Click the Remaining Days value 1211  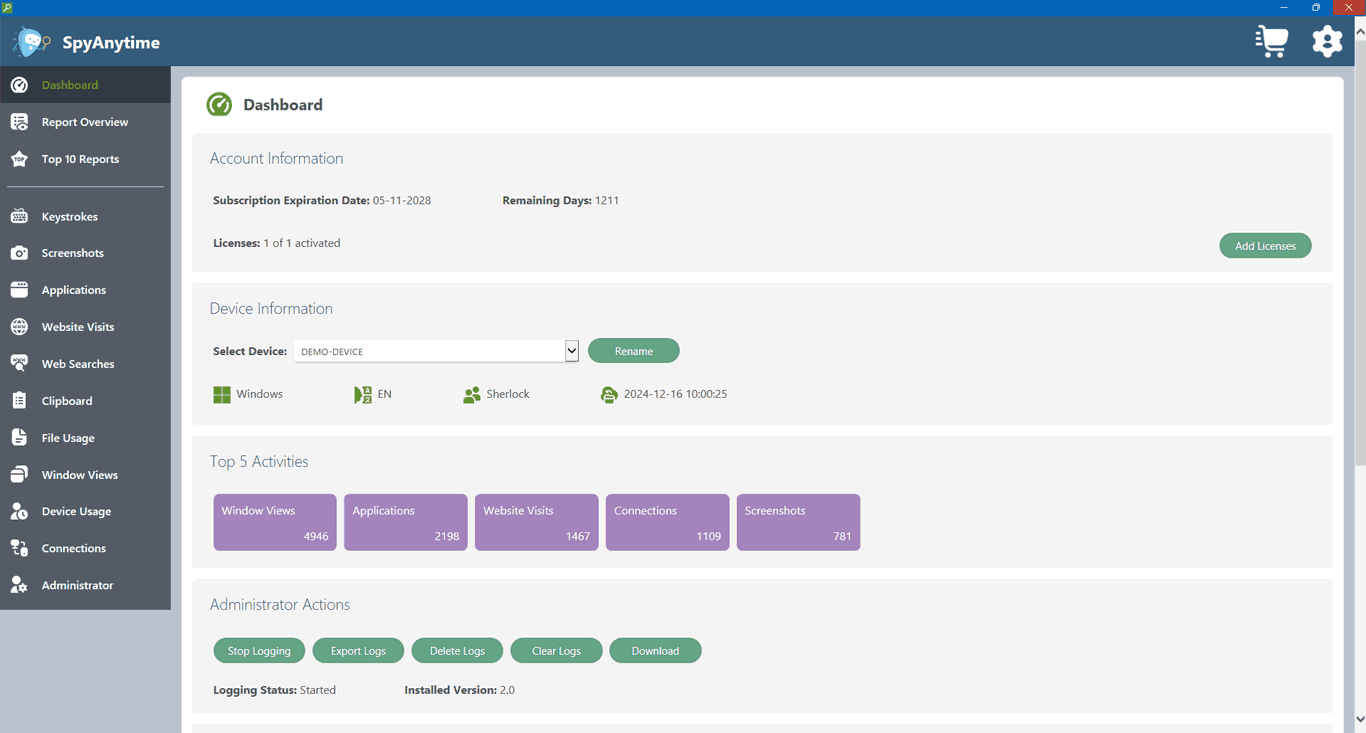pyautogui.click(x=607, y=201)
